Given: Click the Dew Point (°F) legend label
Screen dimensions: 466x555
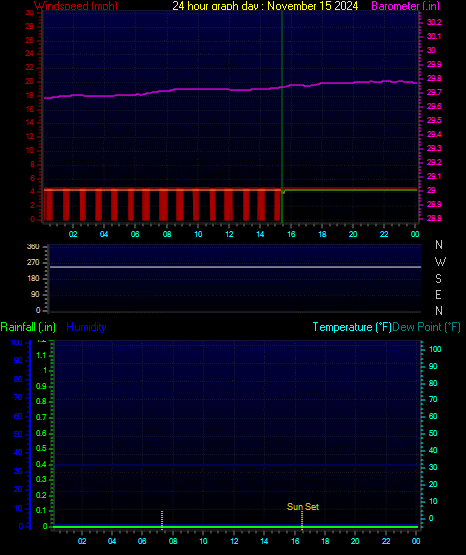Looking at the screenshot, I should tap(426, 327).
